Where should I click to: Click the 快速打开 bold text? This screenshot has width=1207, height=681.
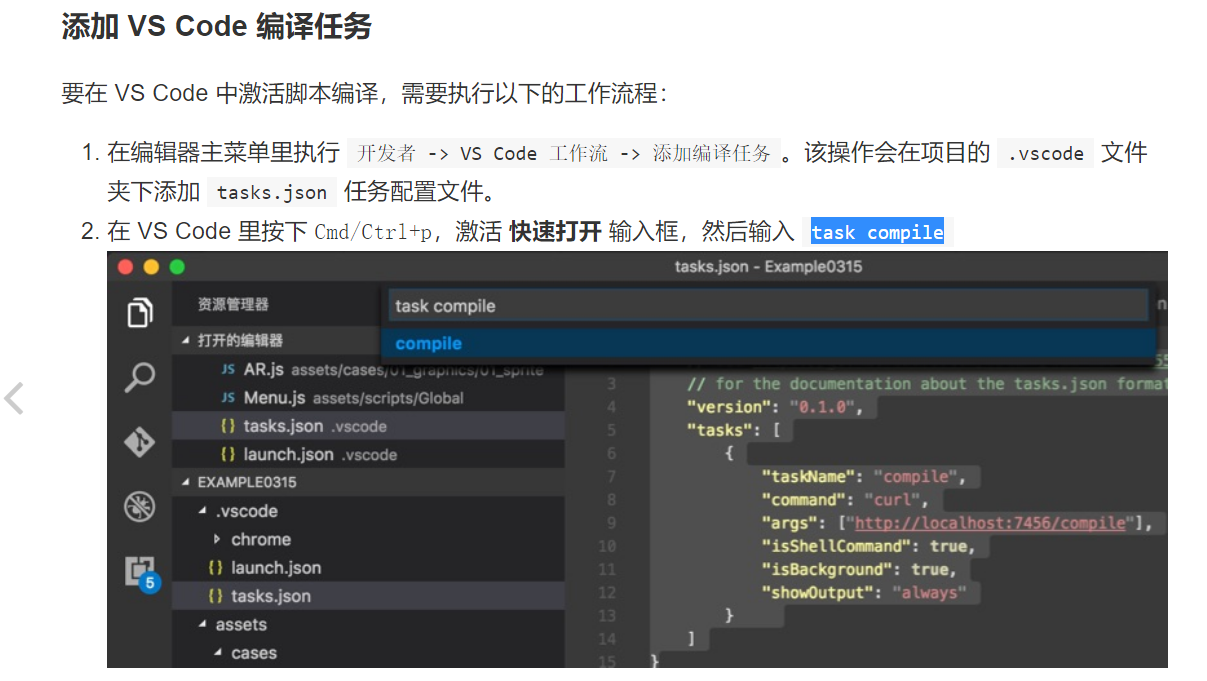tap(555, 232)
